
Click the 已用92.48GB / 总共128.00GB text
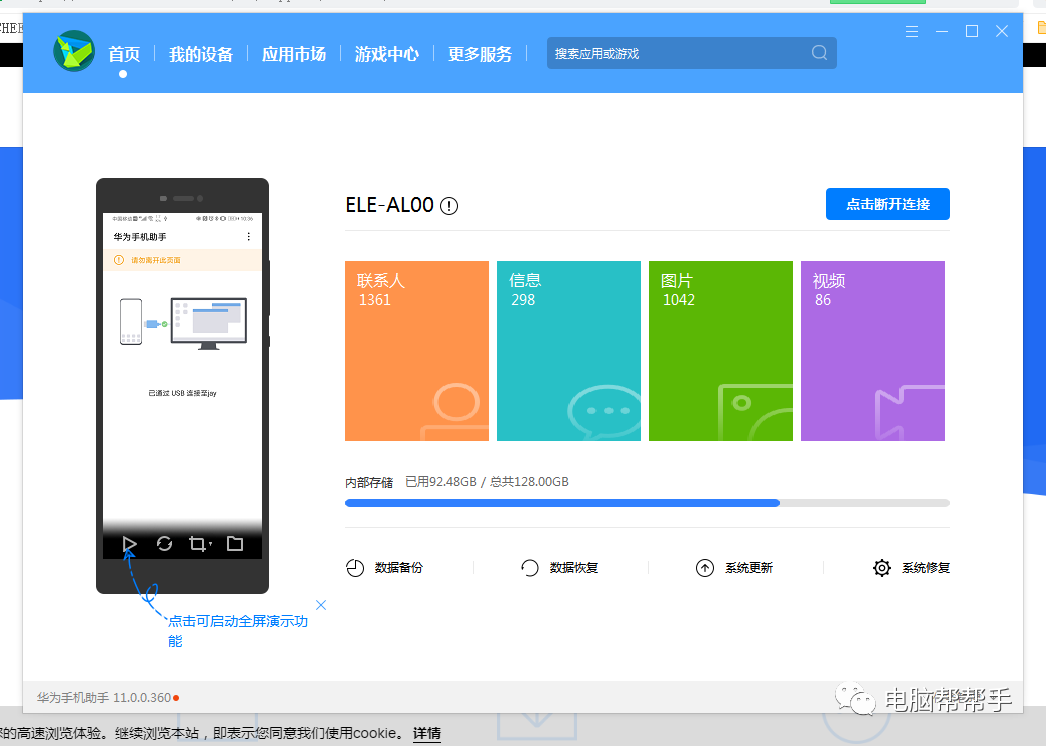click(487, 482)
